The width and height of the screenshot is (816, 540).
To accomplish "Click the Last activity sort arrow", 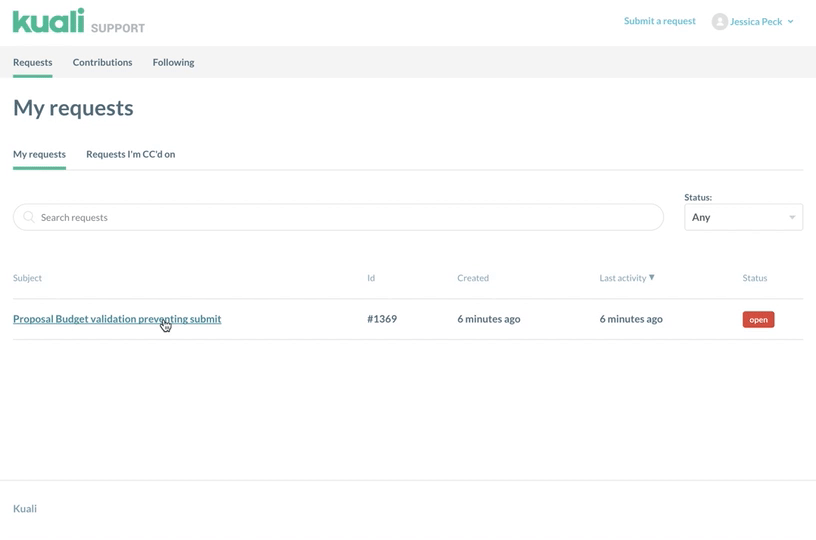I will (652, 277).
